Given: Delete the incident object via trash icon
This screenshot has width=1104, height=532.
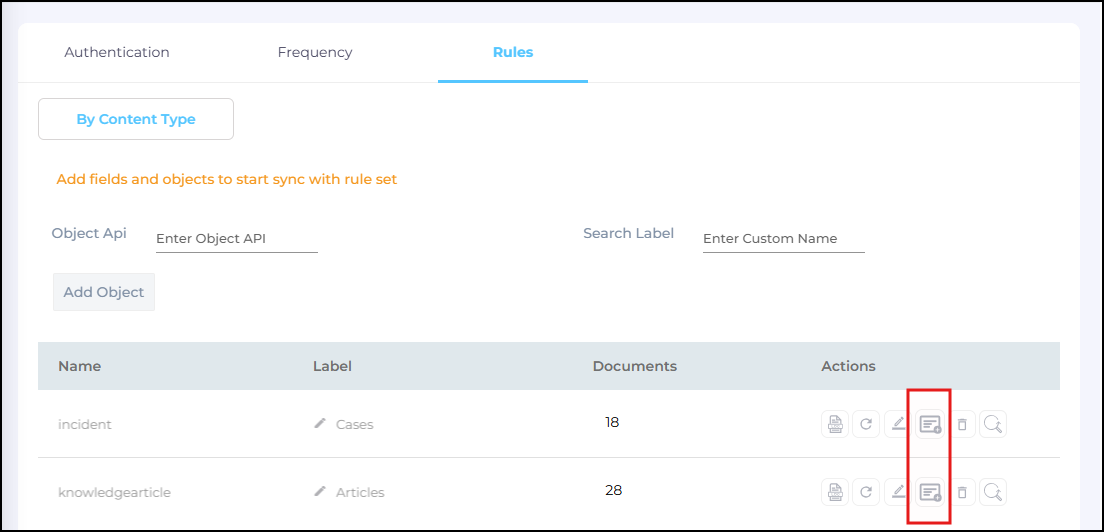Looking at the screenshot, I should pos(962,424).
